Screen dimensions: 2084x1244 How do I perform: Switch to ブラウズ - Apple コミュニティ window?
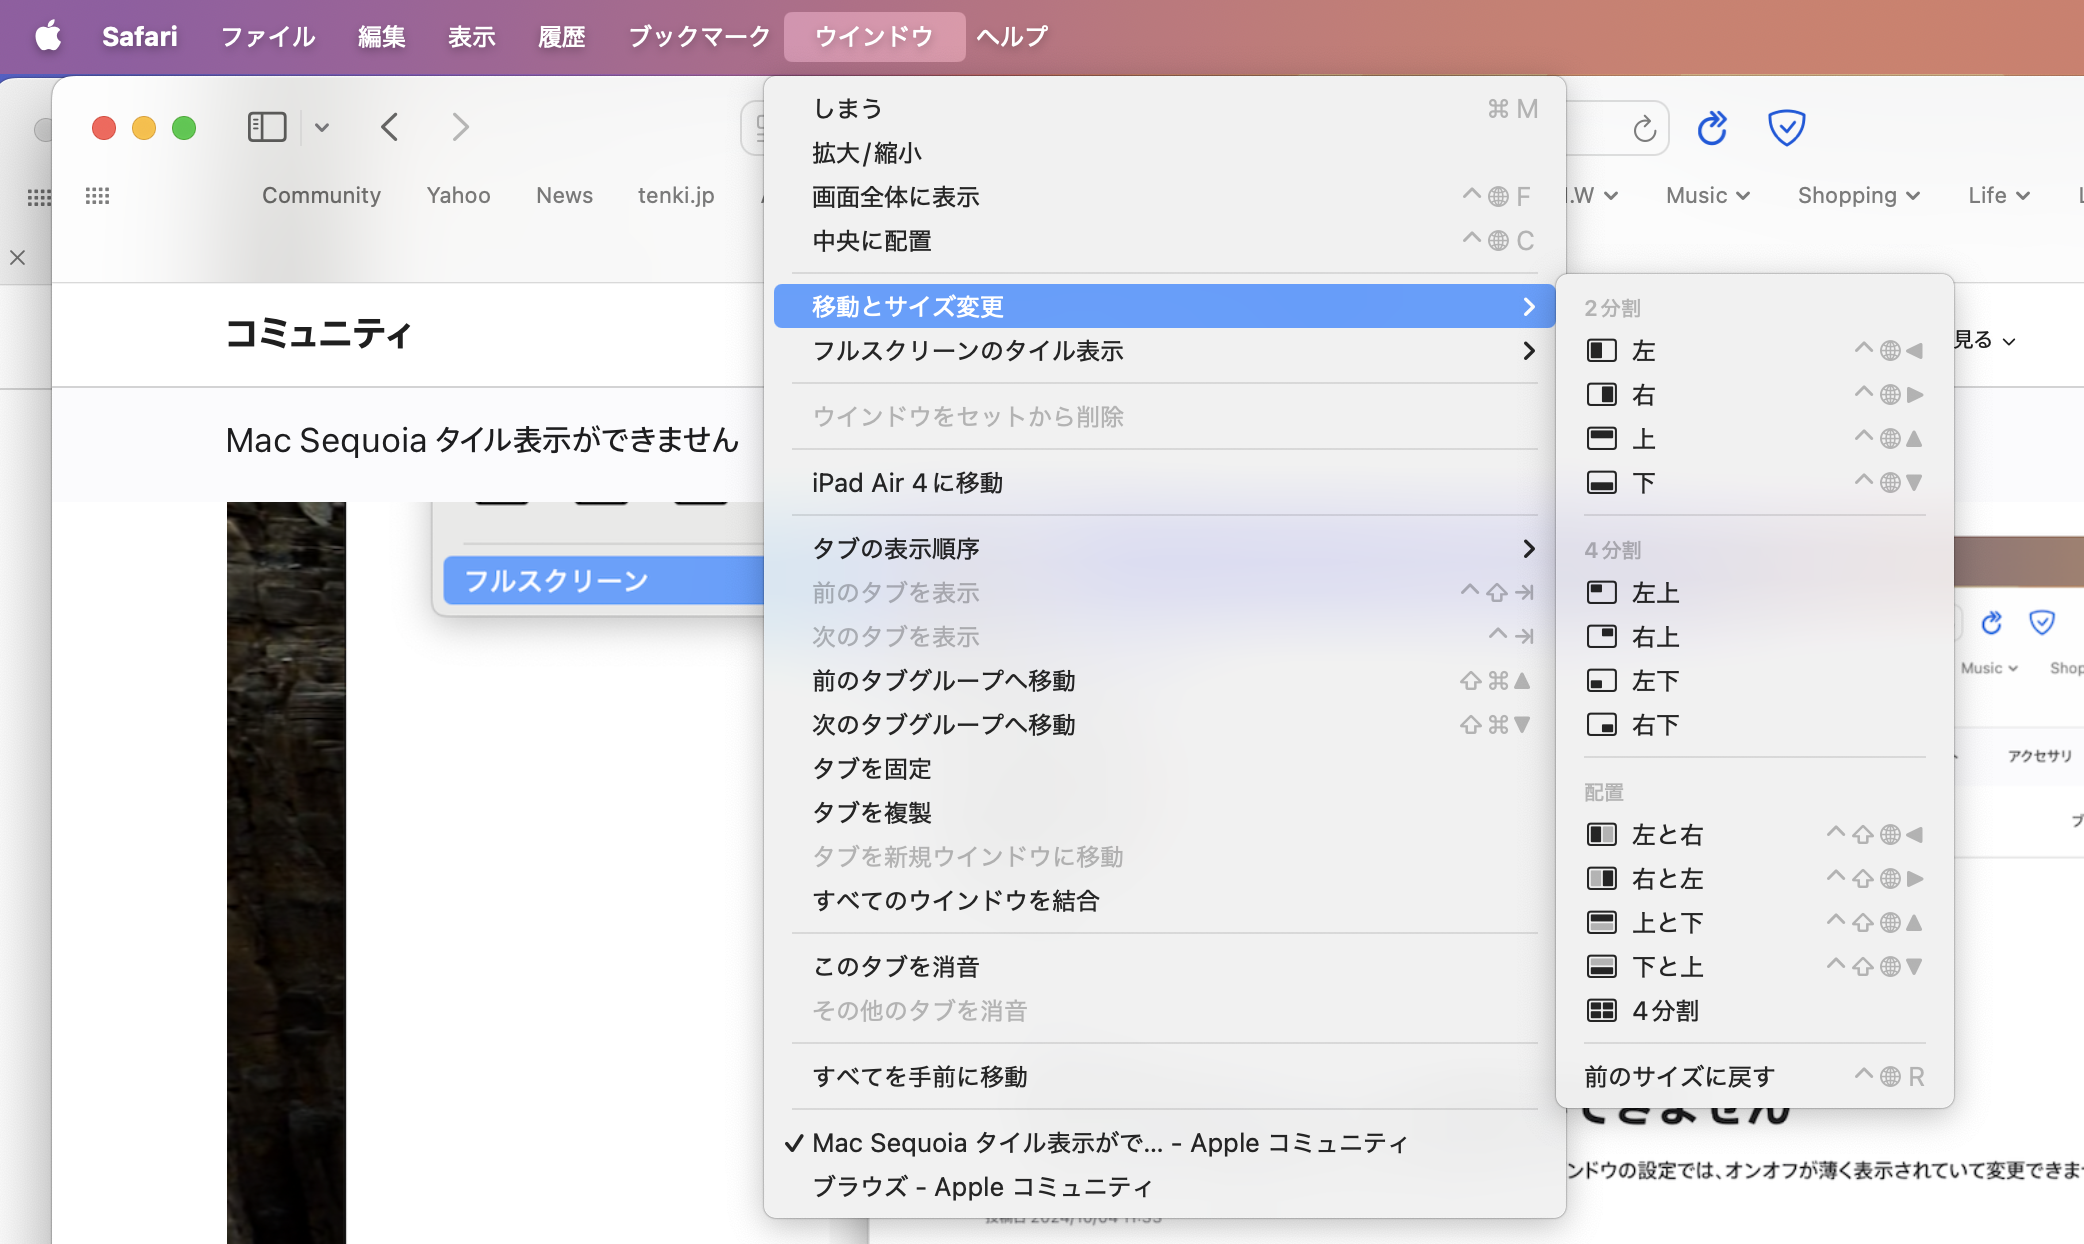coord(982,1187)
